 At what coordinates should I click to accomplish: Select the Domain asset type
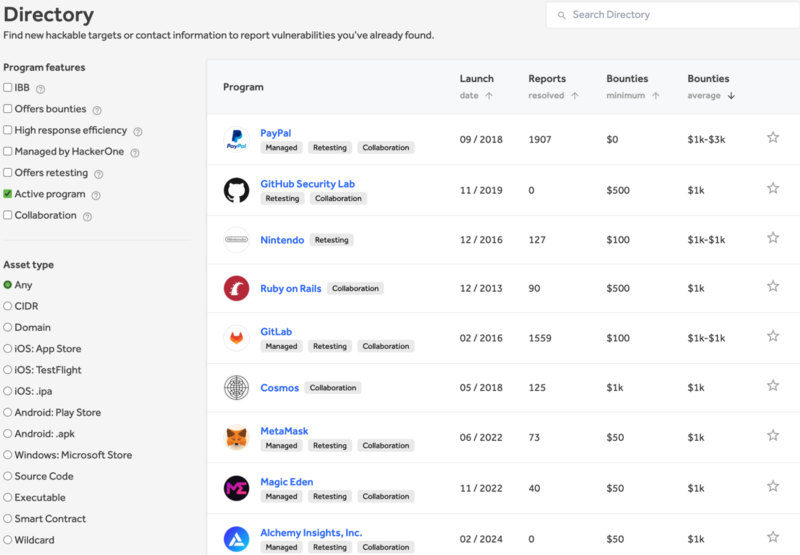(x=8, y=327)
